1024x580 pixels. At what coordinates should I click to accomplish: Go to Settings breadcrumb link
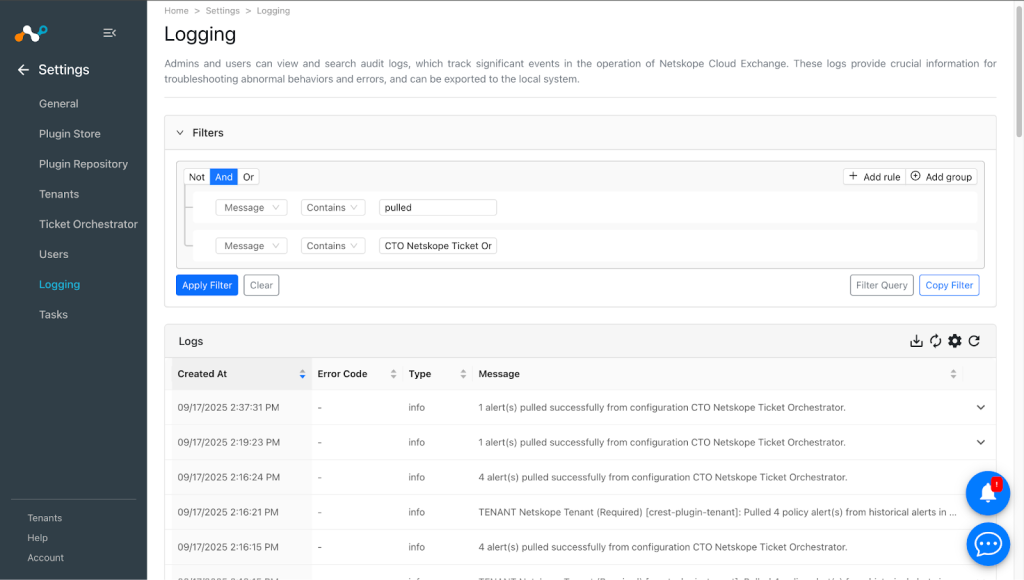223,11
